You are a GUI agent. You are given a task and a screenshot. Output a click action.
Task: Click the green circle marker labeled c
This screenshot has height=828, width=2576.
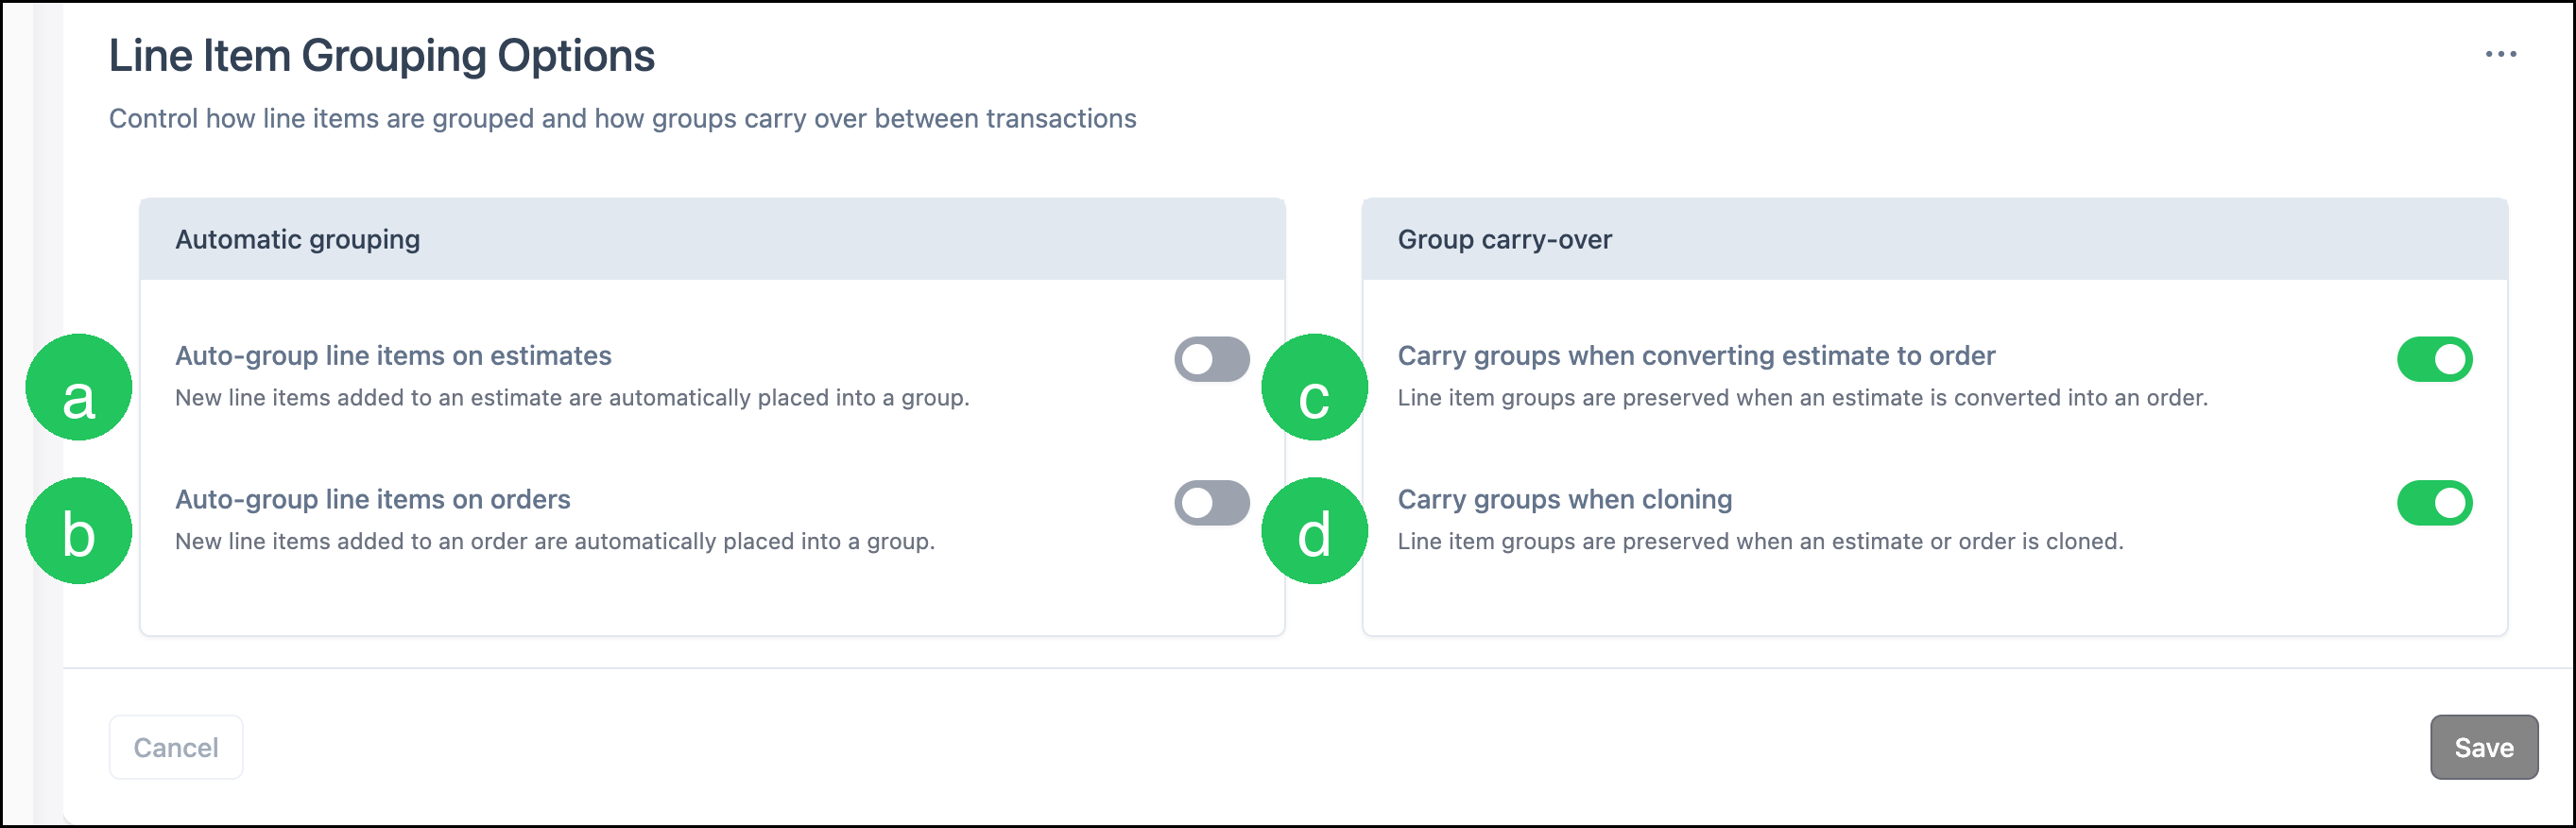pos(1314,387)
